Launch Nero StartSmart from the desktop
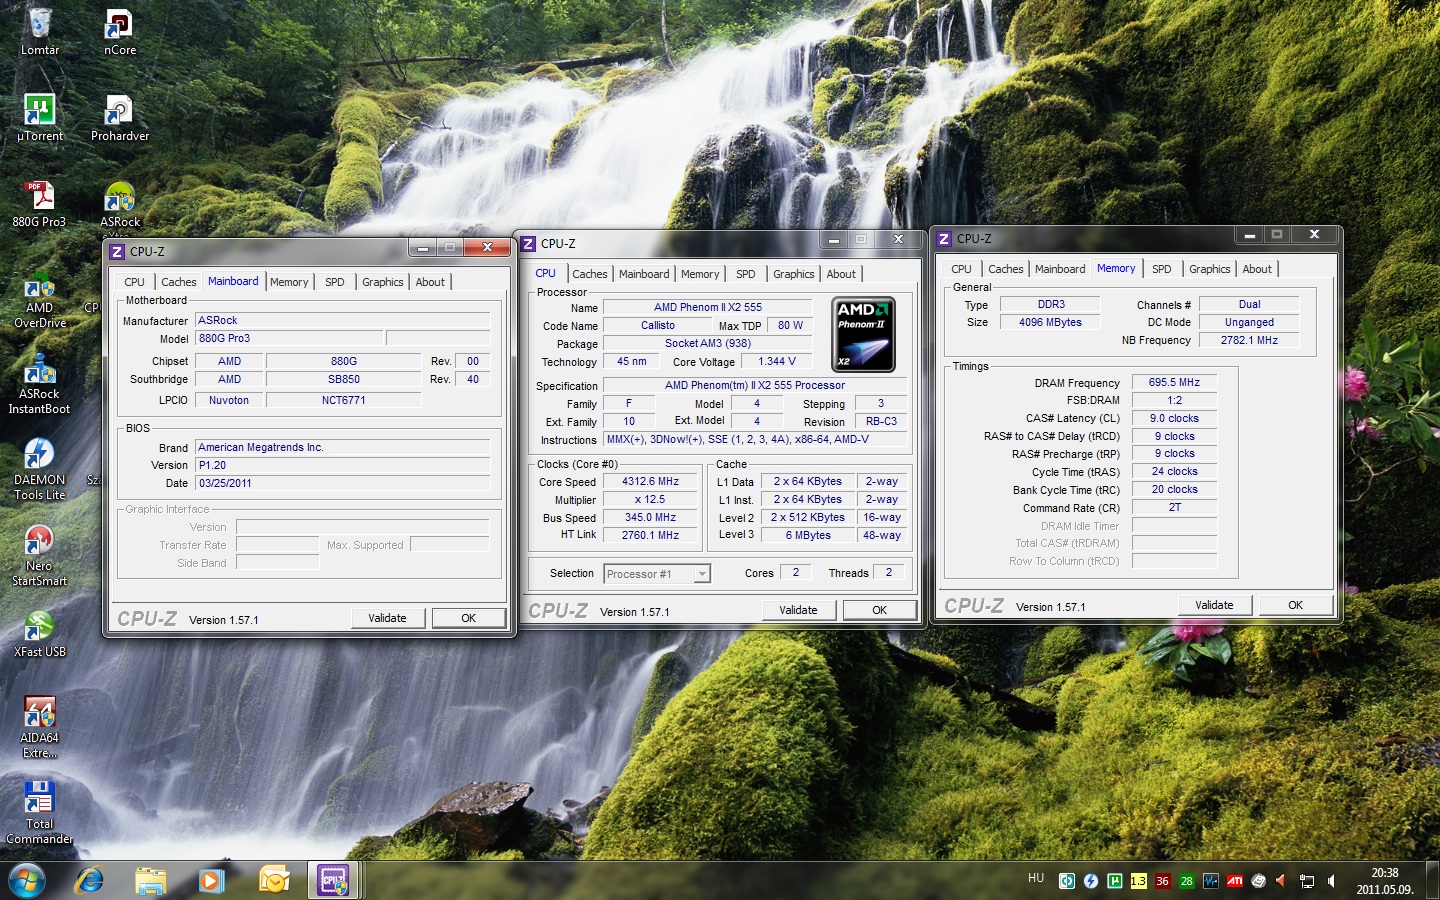Image resolution: width=1440 pixels, height=900 pixels. coord(40,555)
